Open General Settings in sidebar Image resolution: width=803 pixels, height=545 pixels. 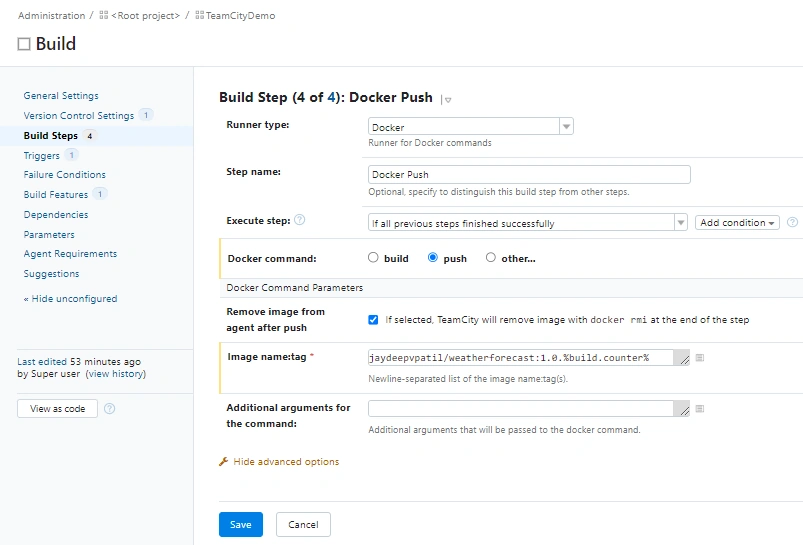(61, 96)
